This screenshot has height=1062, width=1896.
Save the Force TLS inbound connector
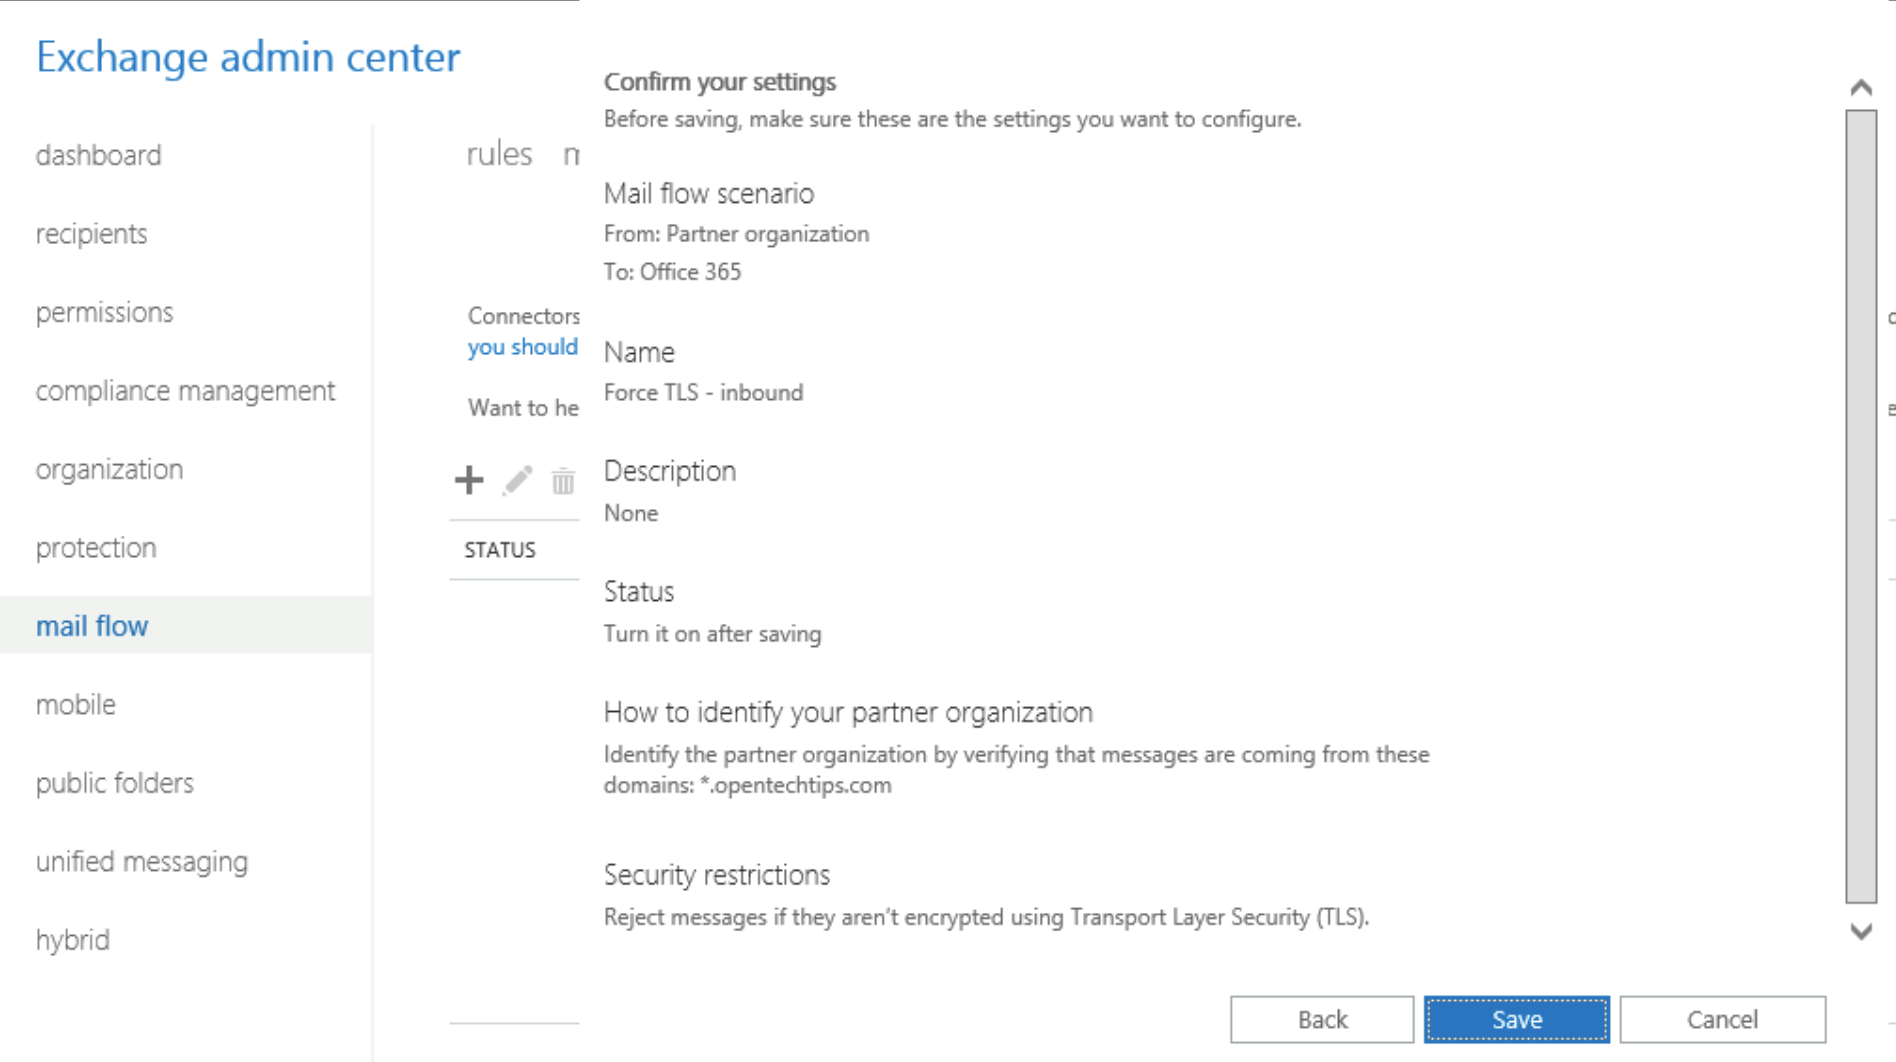(1516, 1019)
